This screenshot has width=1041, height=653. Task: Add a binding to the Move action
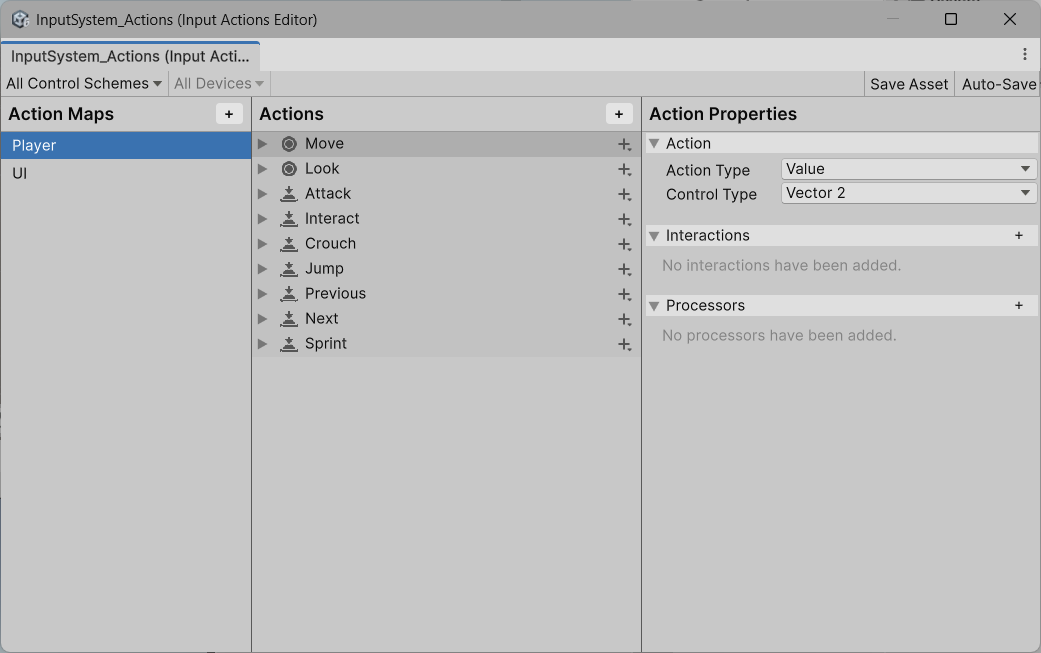[624, 144]
